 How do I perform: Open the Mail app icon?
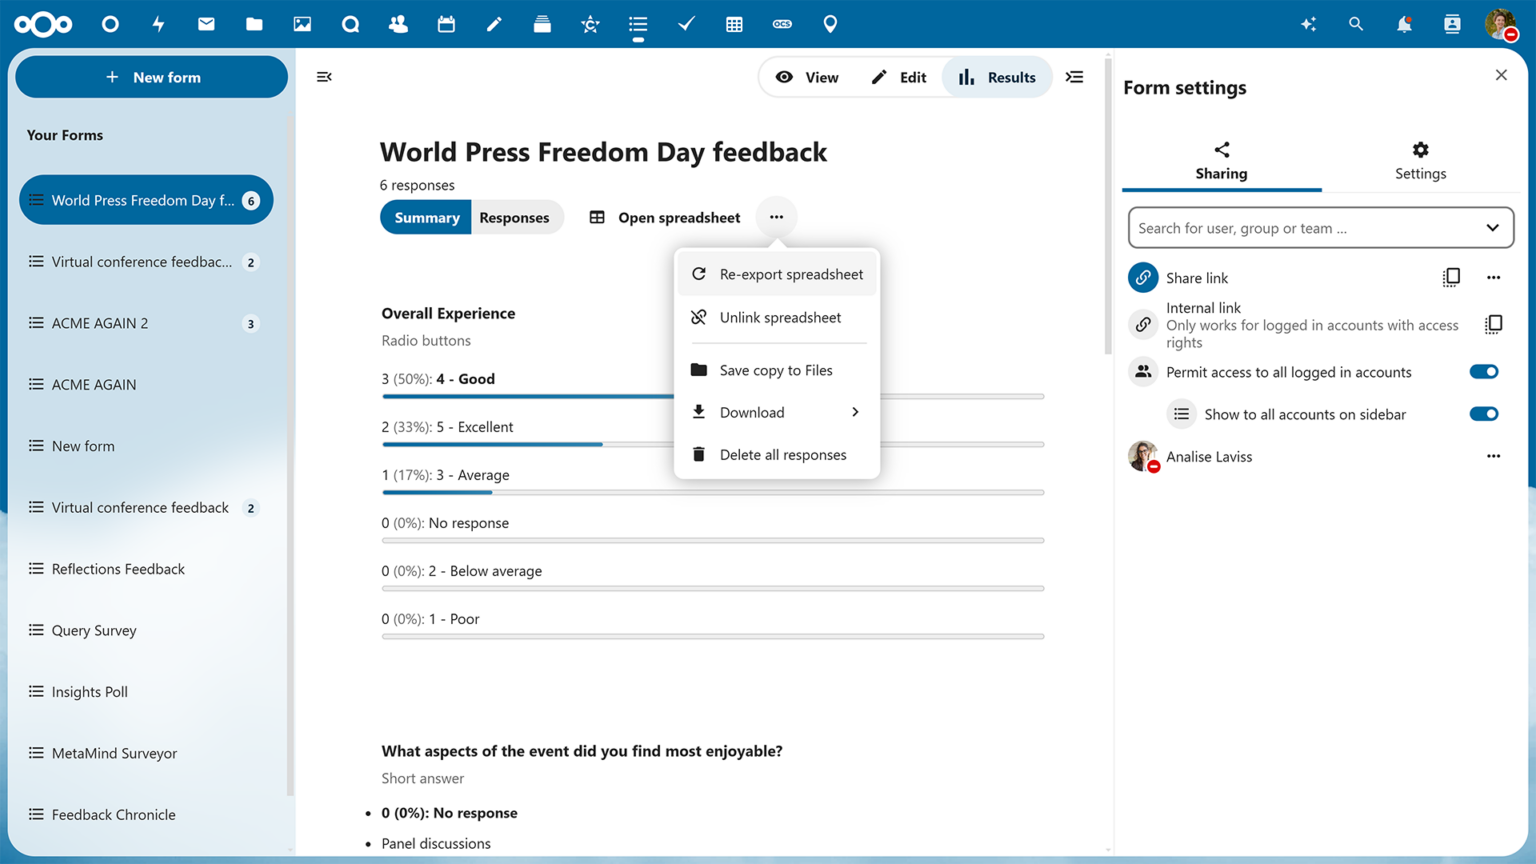click(206, 24)
